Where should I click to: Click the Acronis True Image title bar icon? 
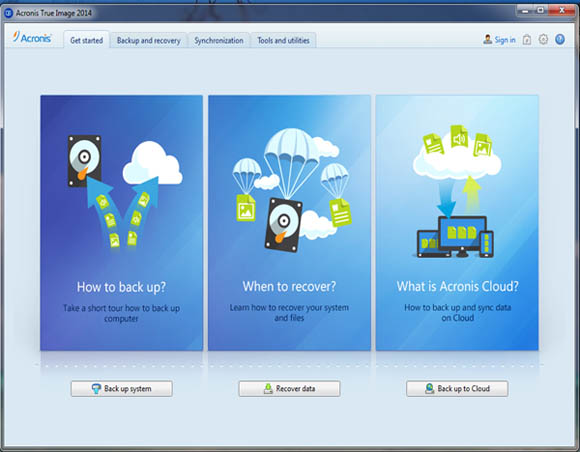(8, 13)
